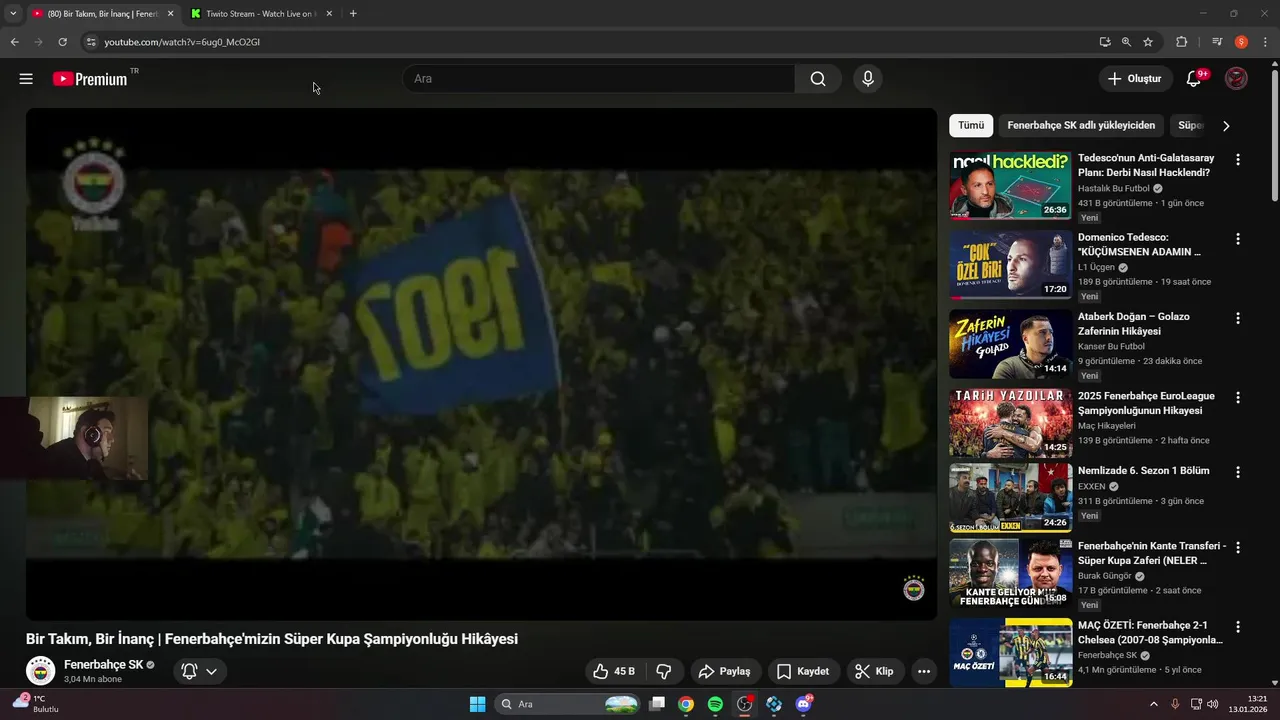Go back in browser history
This screenshot has height=720, width=1280.
tap(14, 42)
